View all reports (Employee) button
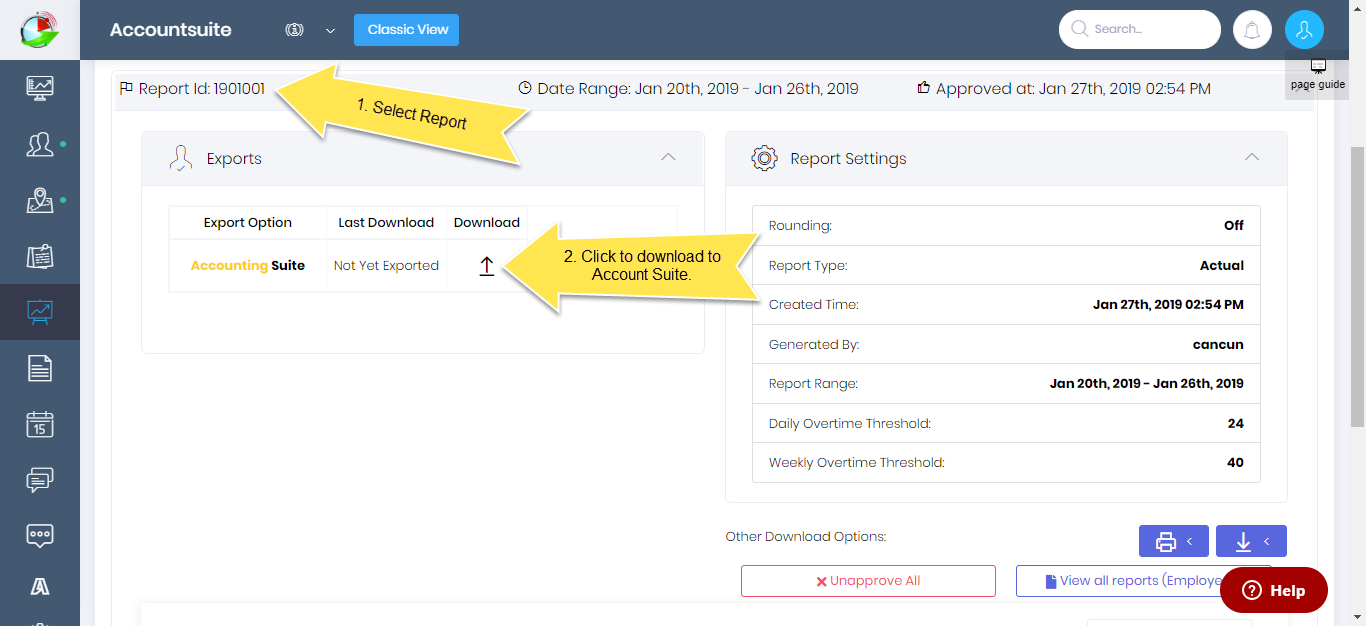The width and height of the screenshot is (1366, 626). click(x=1144, y=581)
